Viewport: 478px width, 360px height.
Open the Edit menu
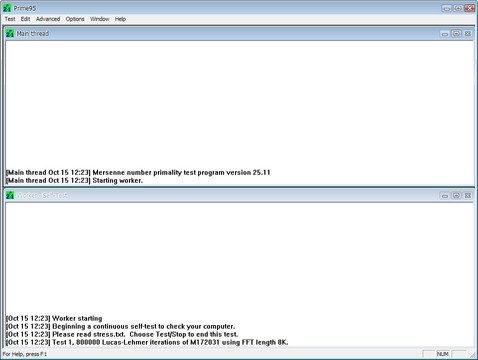pyautogui.click(x=25, y=19)
